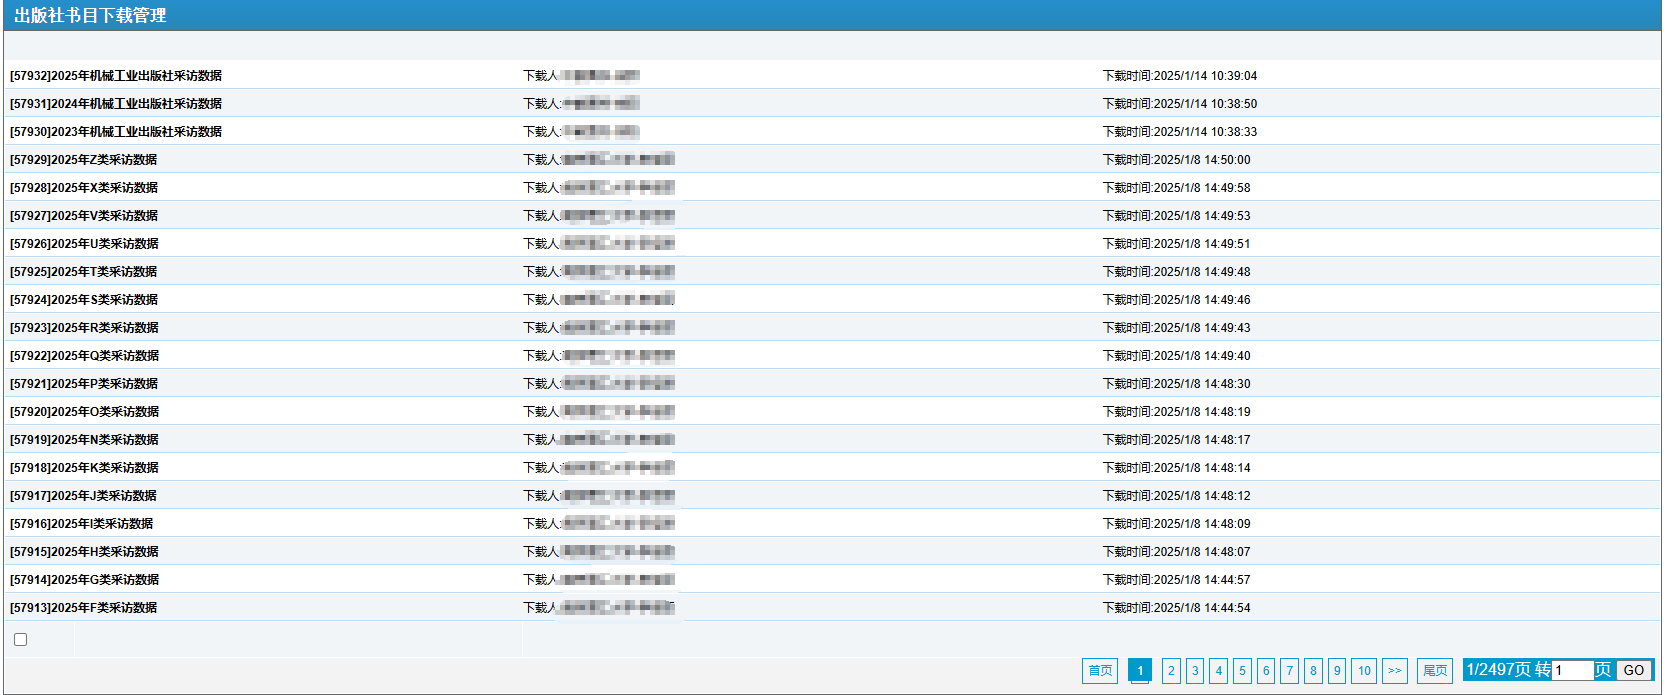Click the >> next pages button
This screenshot has height=695, width=1666.
coord(1394,671)
